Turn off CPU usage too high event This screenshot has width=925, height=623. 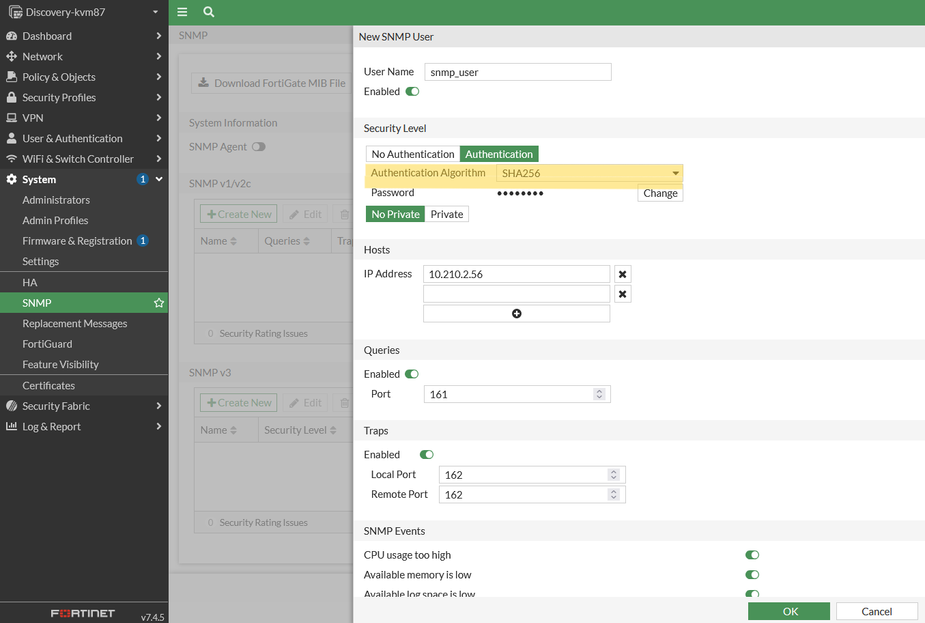coord(752,555)
